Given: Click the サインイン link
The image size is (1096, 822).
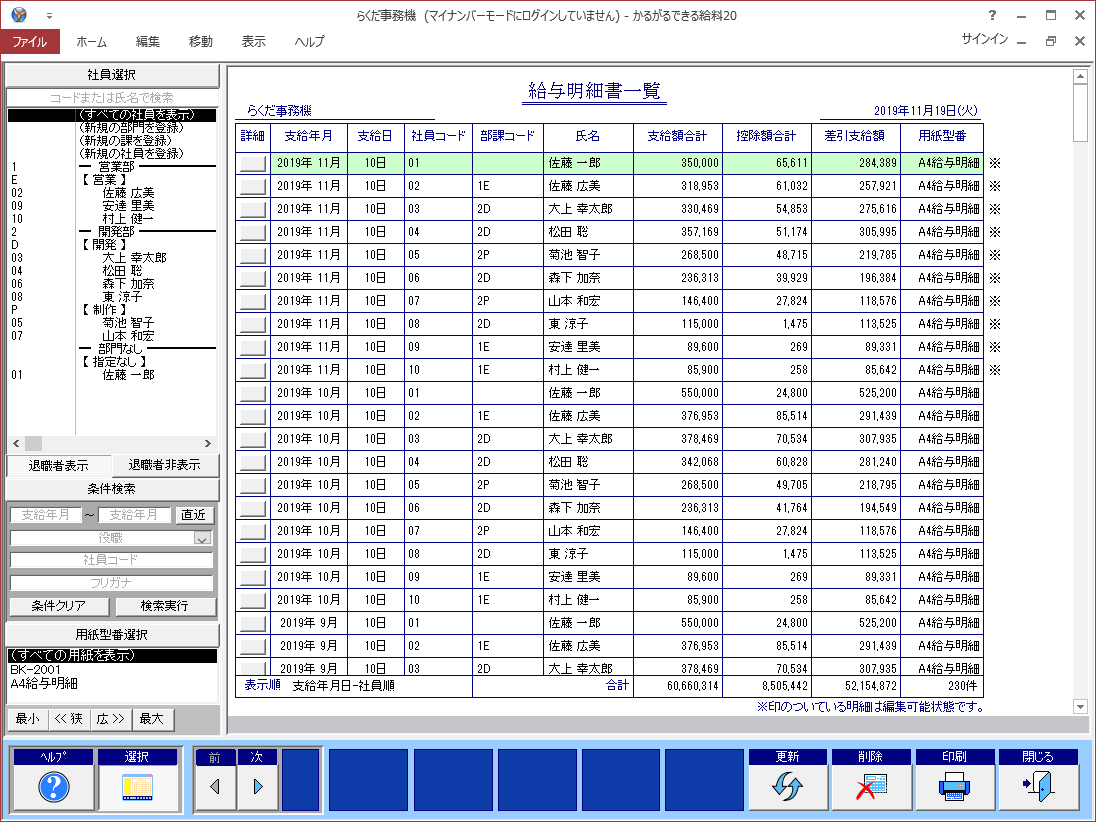Looking at the screenshot, I should tap(984, 39).
